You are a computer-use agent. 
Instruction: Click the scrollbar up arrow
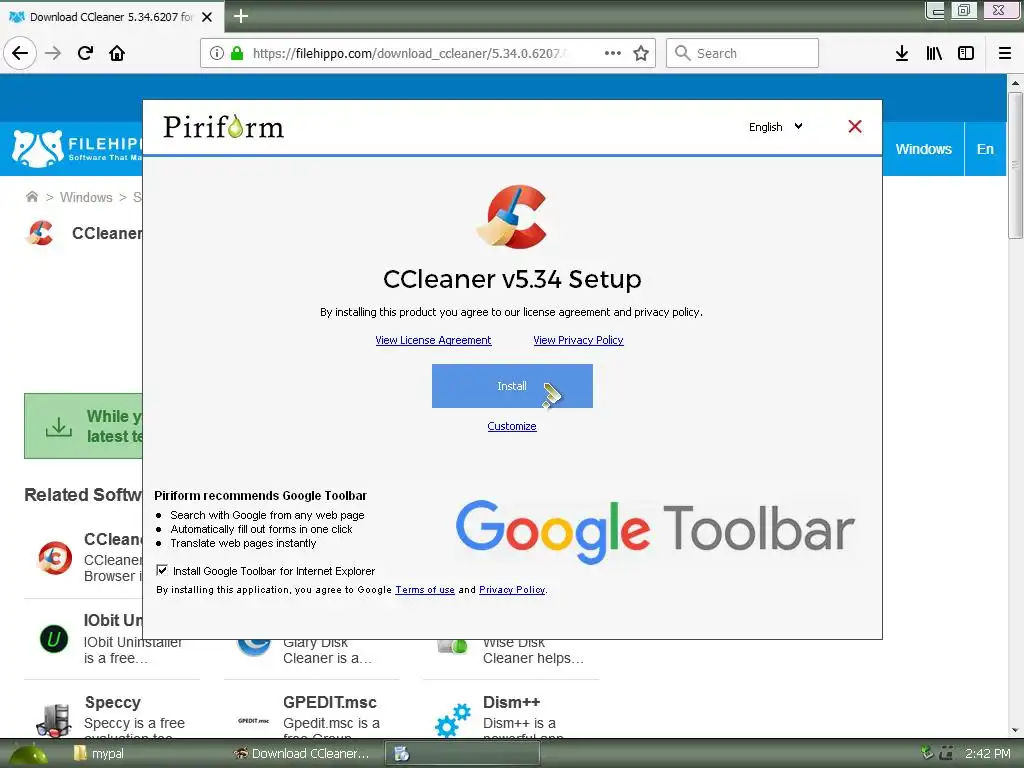[x=1015, y=84]
